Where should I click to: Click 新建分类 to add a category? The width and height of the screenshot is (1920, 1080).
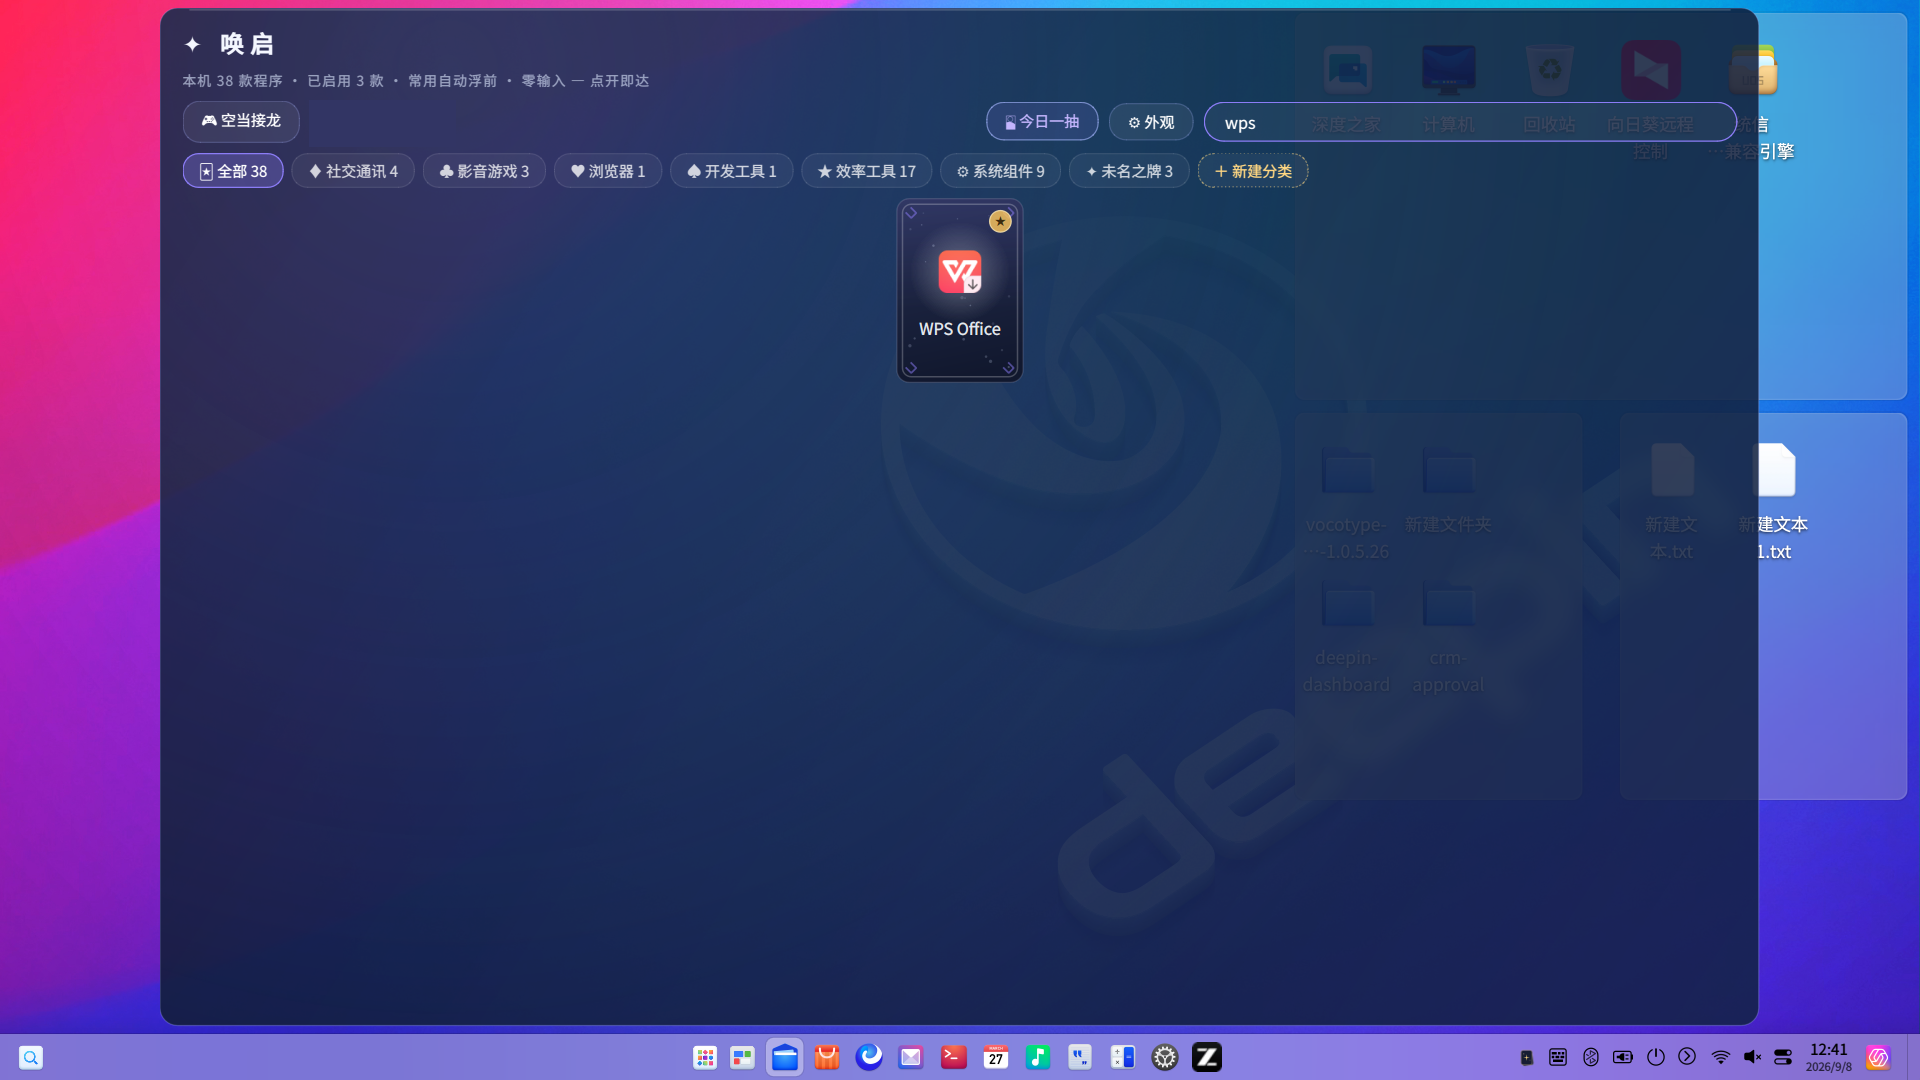point(1253,171)
